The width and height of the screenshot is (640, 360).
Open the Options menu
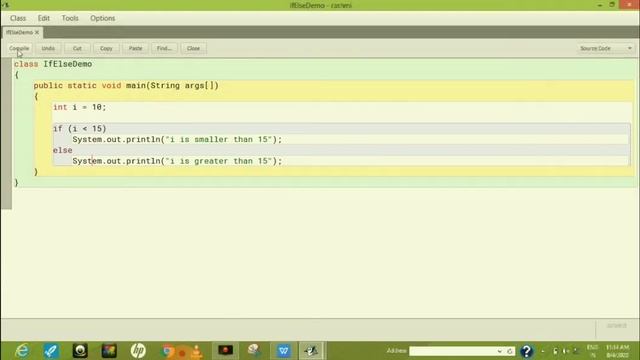(102, 18)
